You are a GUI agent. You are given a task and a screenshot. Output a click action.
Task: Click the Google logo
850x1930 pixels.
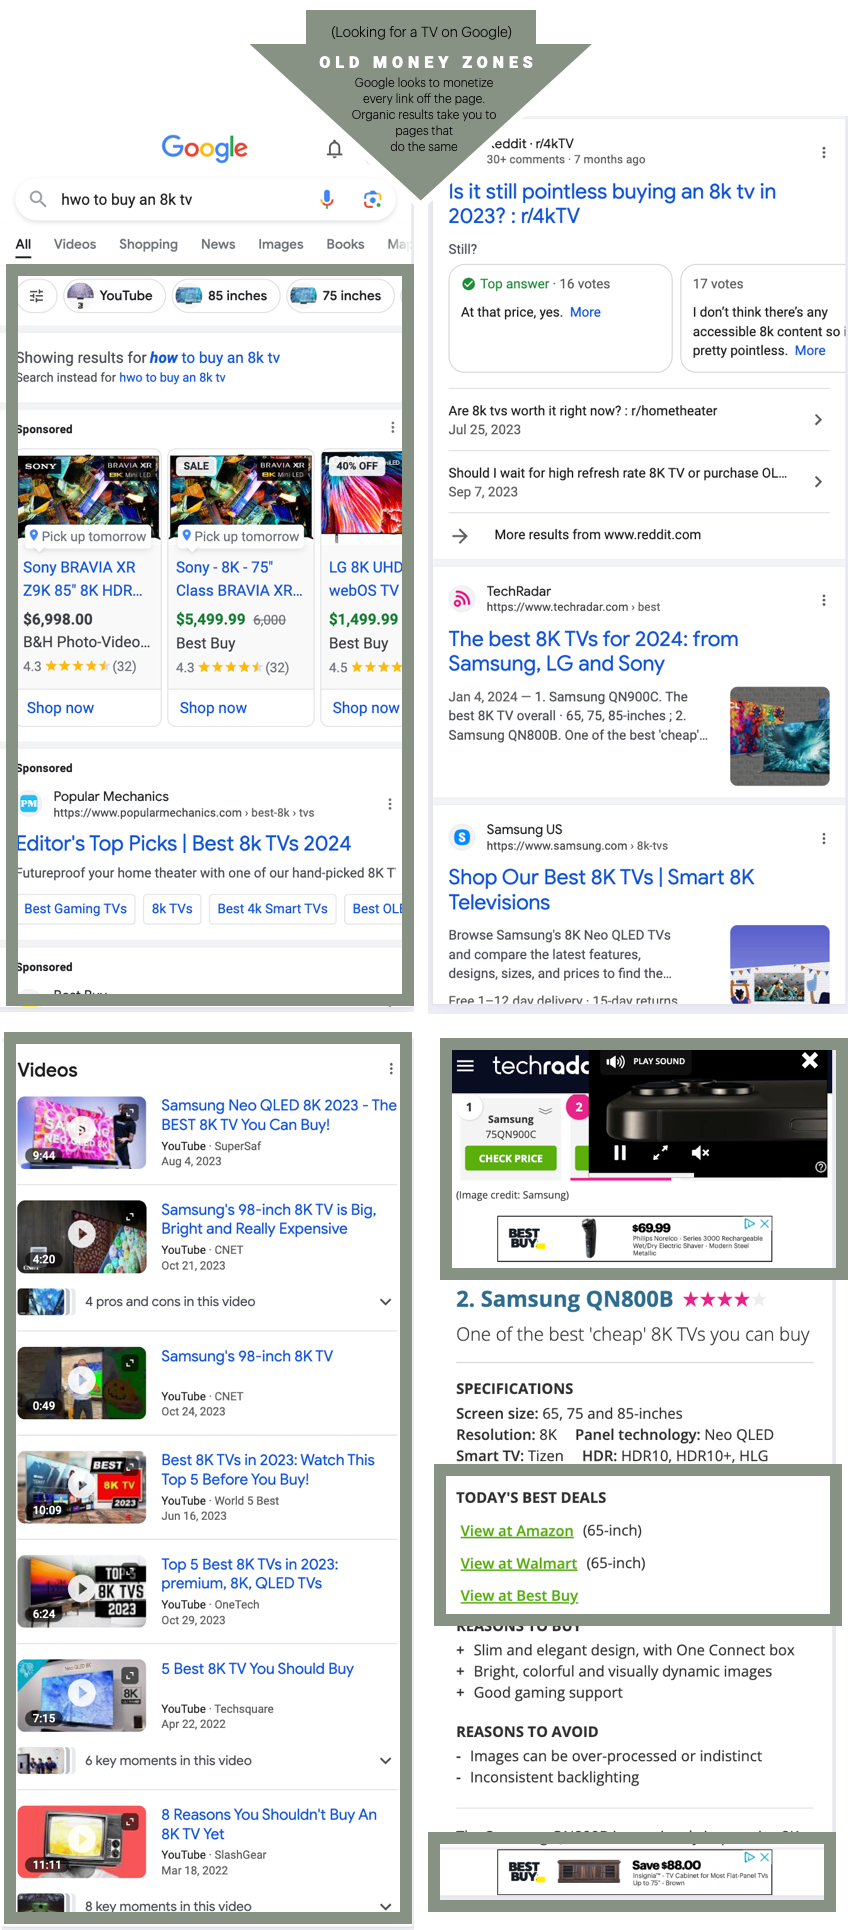pos(205,149)
